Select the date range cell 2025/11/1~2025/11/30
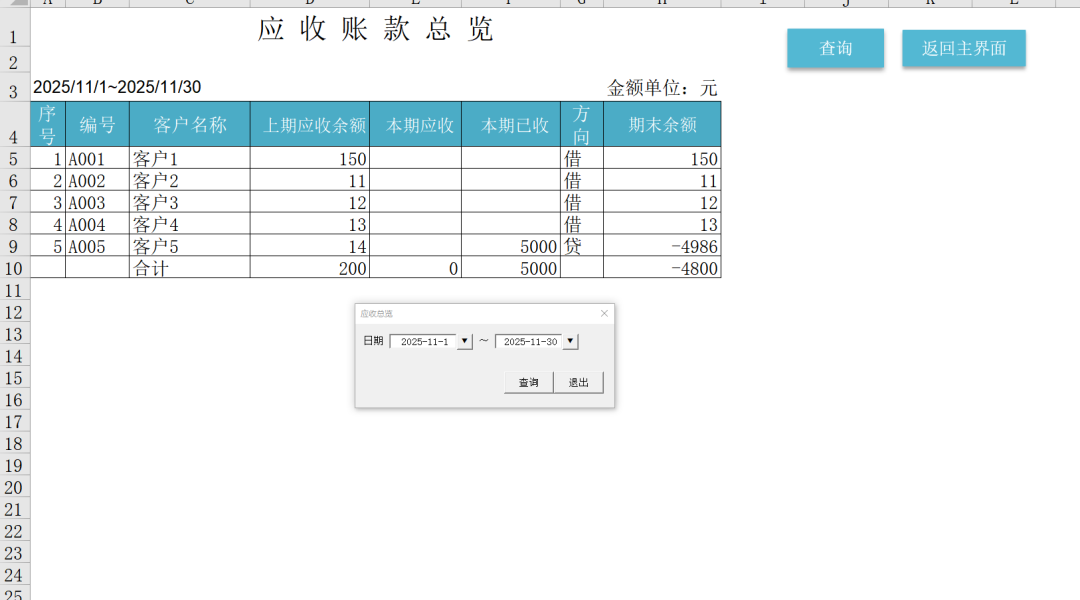This screenshot has height=600, width=1080. pyautogui.click(x=117, y=88)
